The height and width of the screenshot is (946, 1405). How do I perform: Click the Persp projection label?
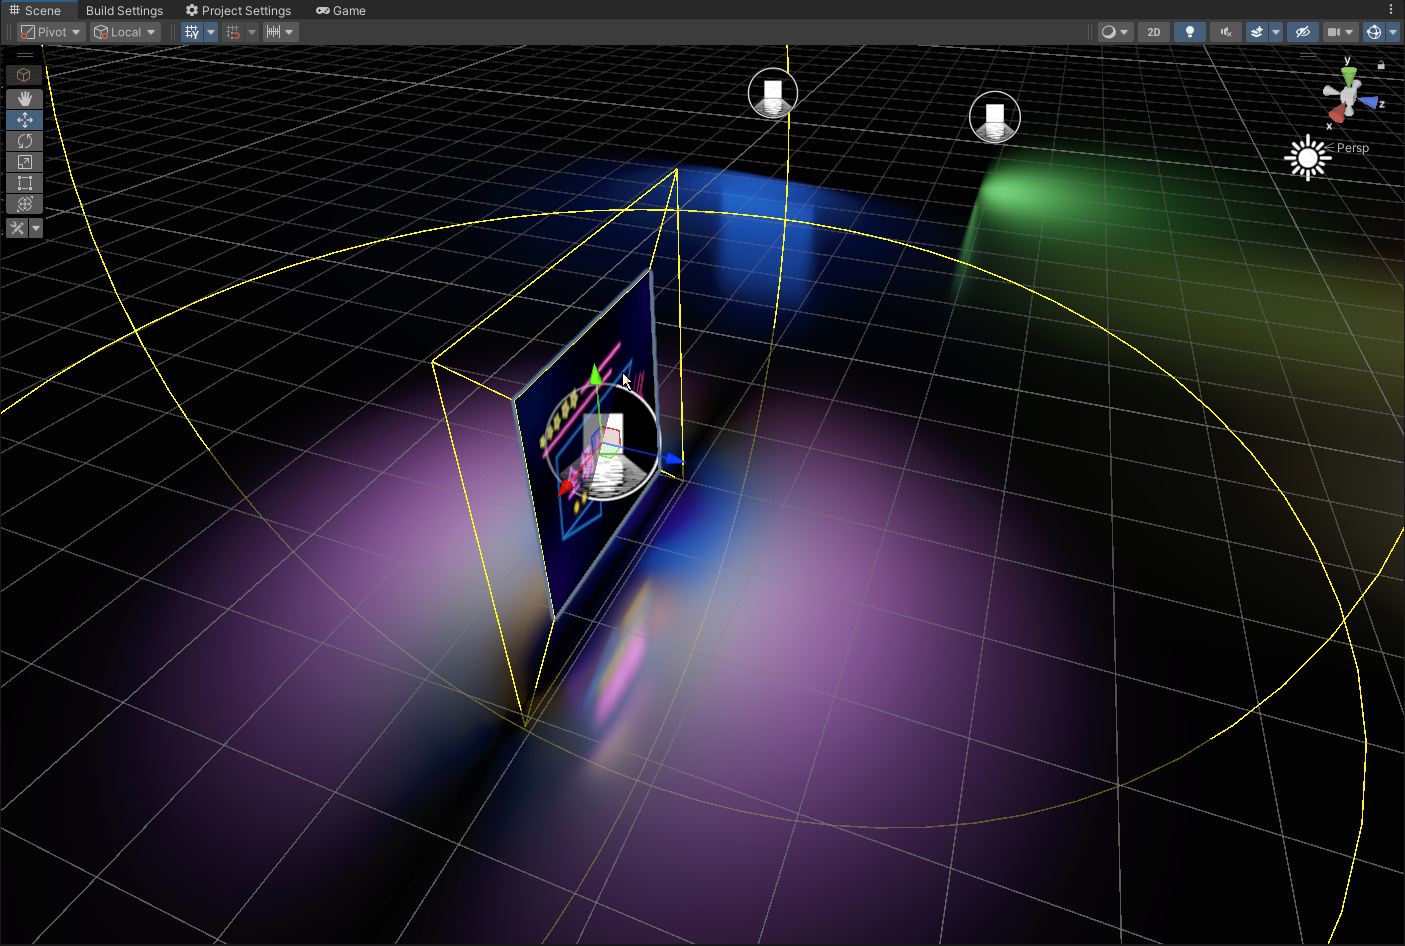click(x=1352, y=148)
